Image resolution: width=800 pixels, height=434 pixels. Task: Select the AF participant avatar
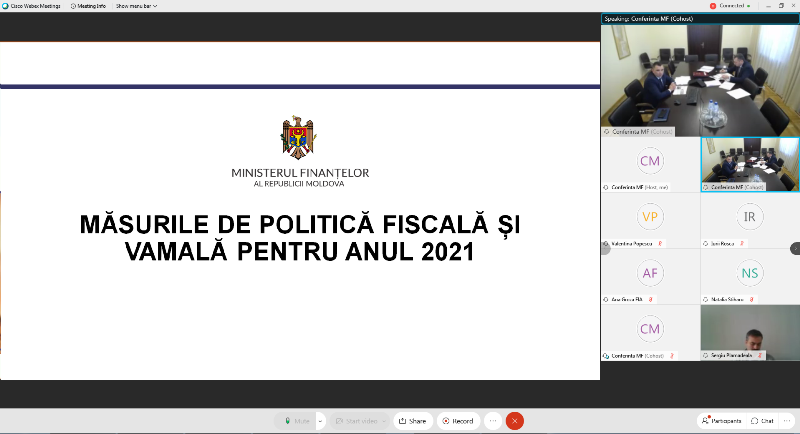650,273
